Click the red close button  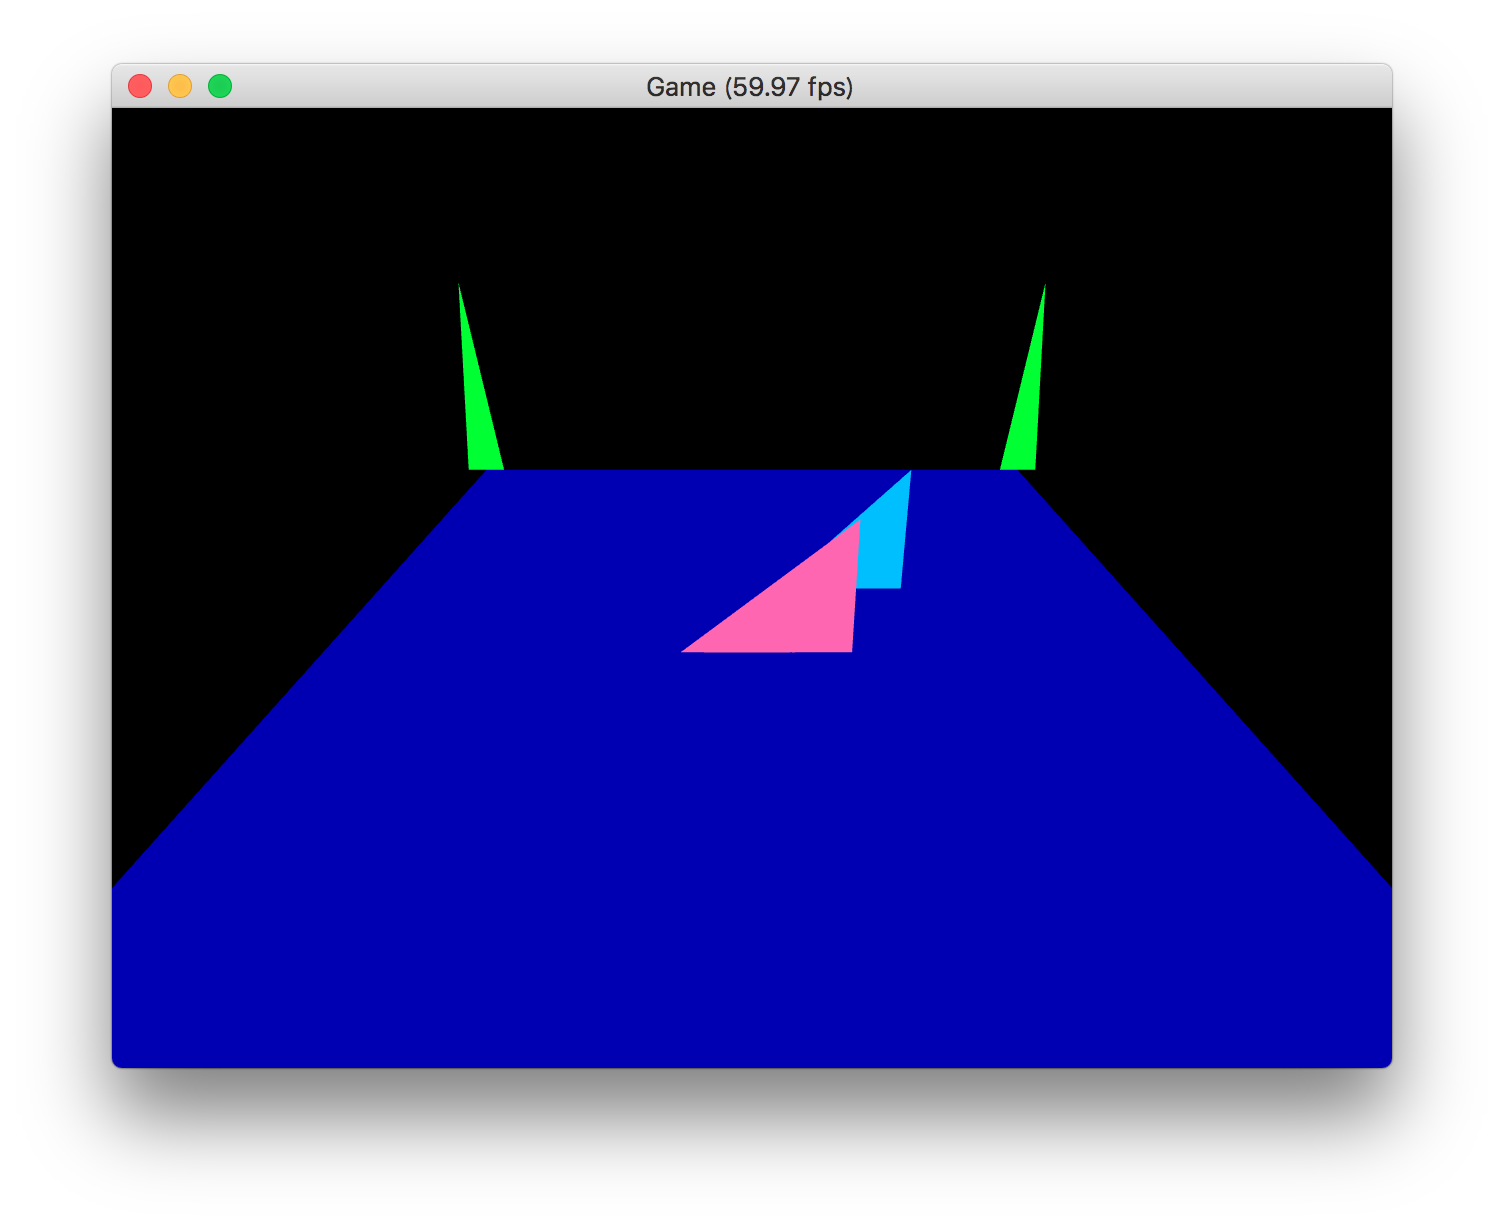140,86
